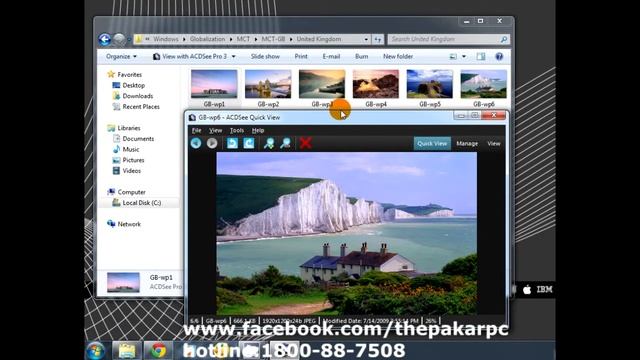Go to next image in Quick View

coord(212,143)
